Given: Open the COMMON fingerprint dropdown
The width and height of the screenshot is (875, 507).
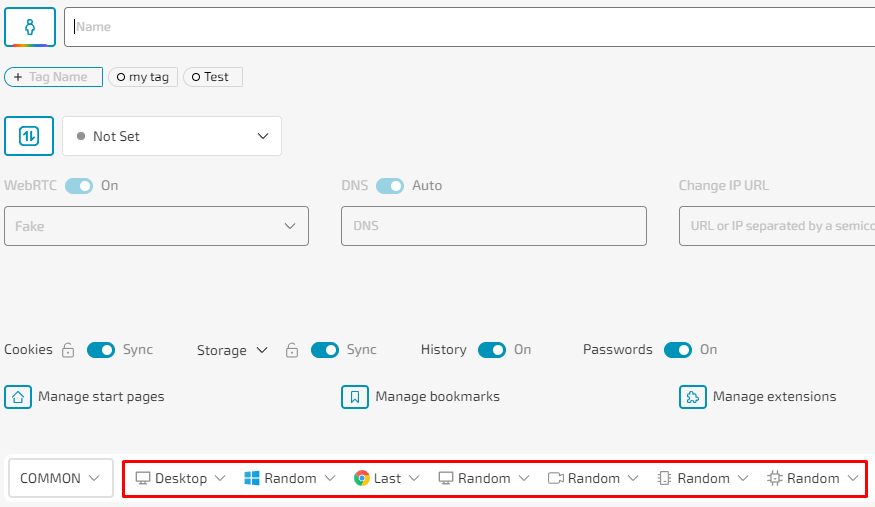Looking at the screenshot, I should pos(61,478).
